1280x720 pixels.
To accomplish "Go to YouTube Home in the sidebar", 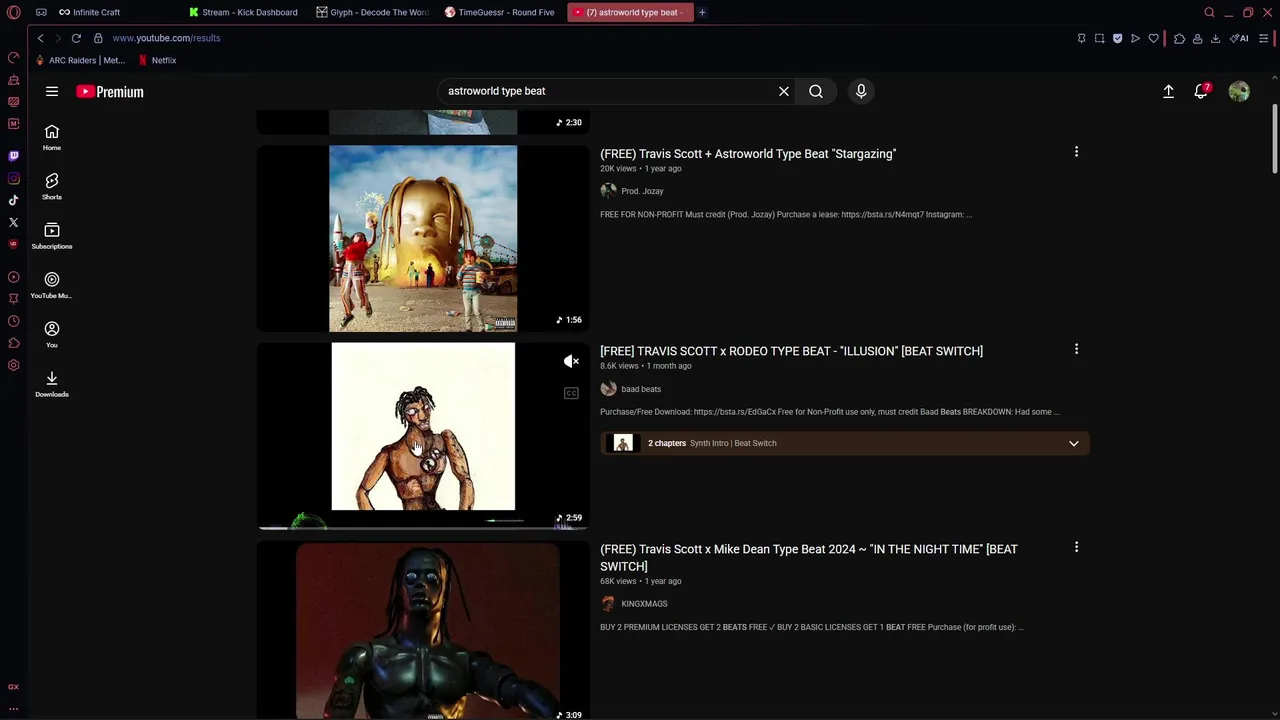I will tap(52, 137).
